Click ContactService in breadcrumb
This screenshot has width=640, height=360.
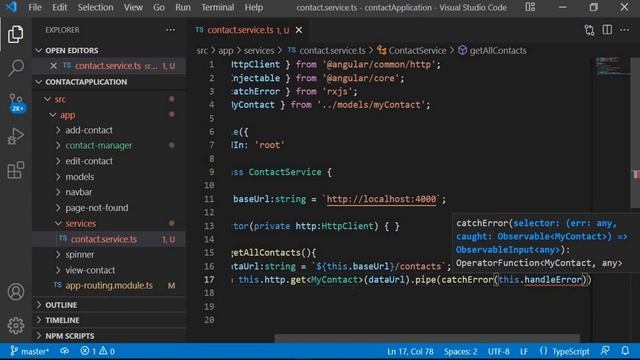(x=417, y=51)
